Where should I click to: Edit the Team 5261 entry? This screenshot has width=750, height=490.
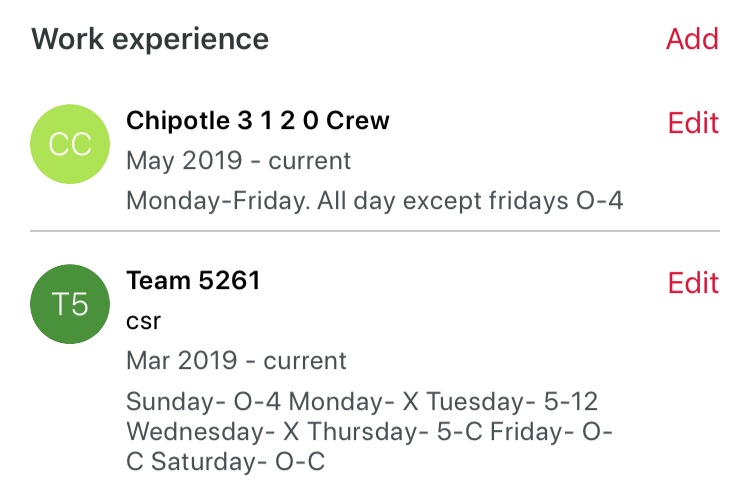tap(693, 283)
